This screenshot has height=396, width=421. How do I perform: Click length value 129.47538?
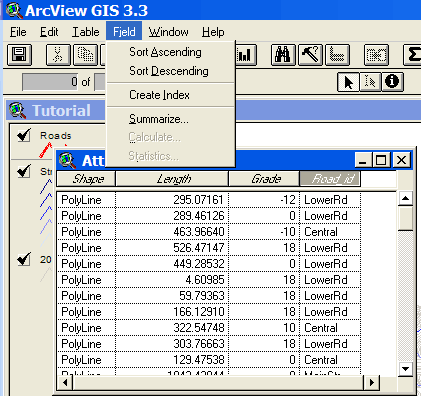tap(199, 360)
